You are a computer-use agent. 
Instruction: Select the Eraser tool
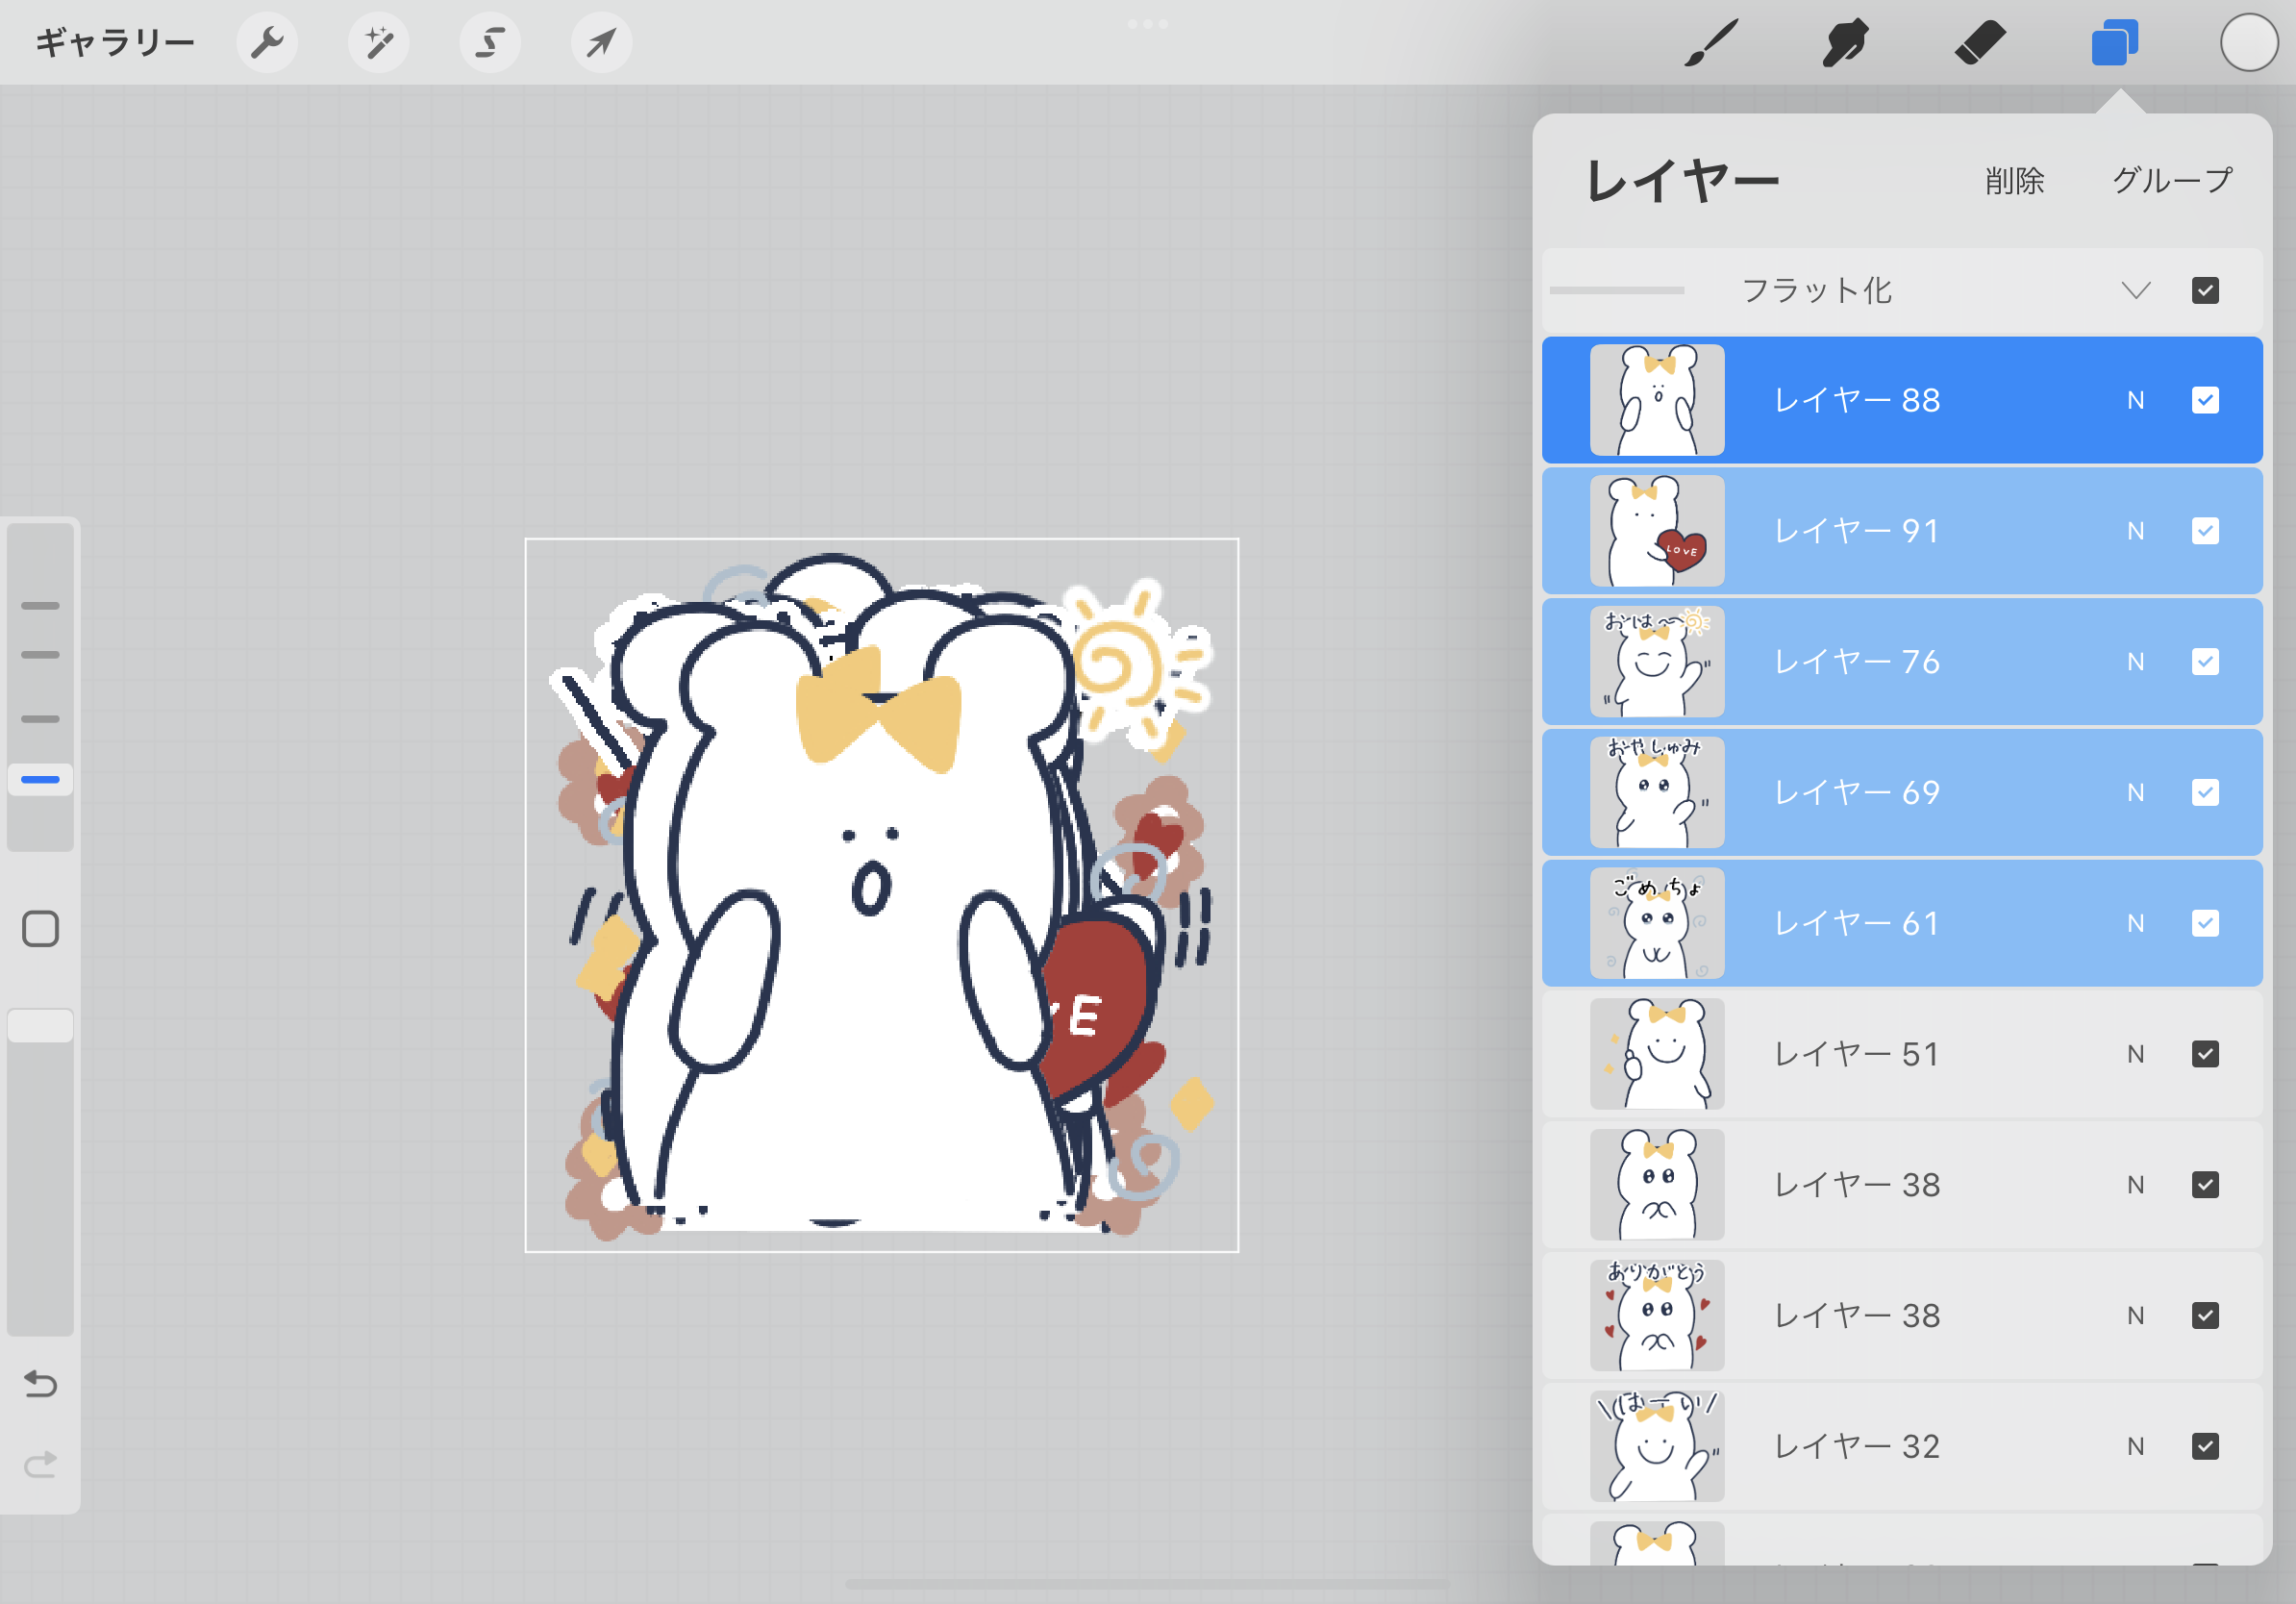pyautogui.click(x=1980, y=43)
